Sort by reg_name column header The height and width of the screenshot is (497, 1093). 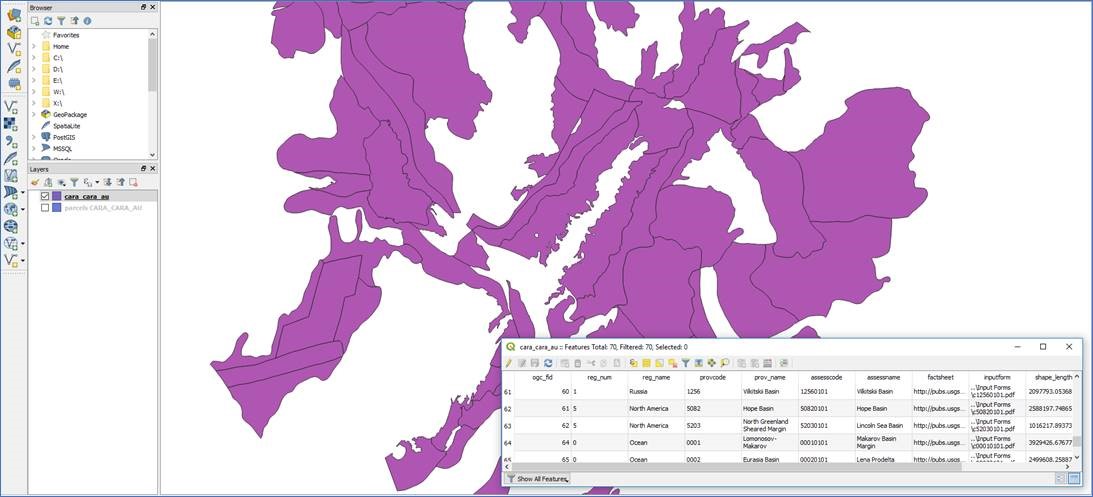coord(655,376)
